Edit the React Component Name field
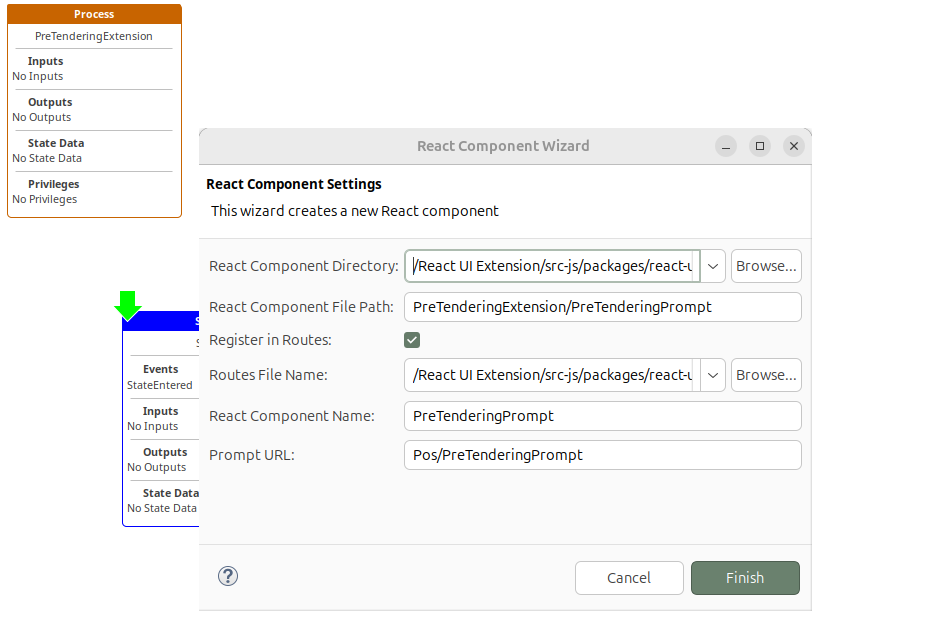This screenshot has height=643, width=927. pos(602,415)
